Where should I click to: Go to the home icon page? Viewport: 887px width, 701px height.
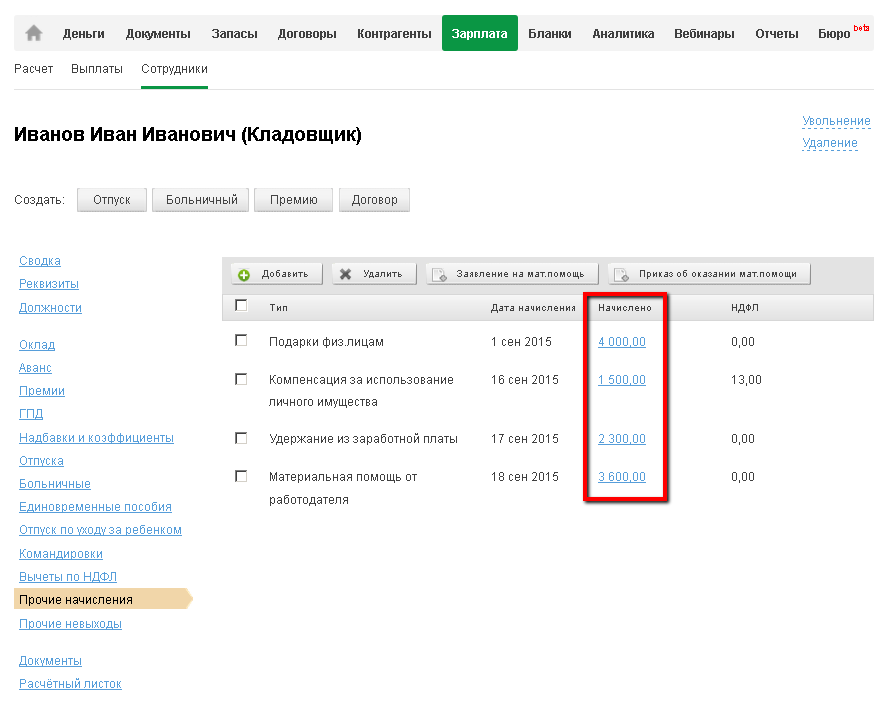coord(34,34)
